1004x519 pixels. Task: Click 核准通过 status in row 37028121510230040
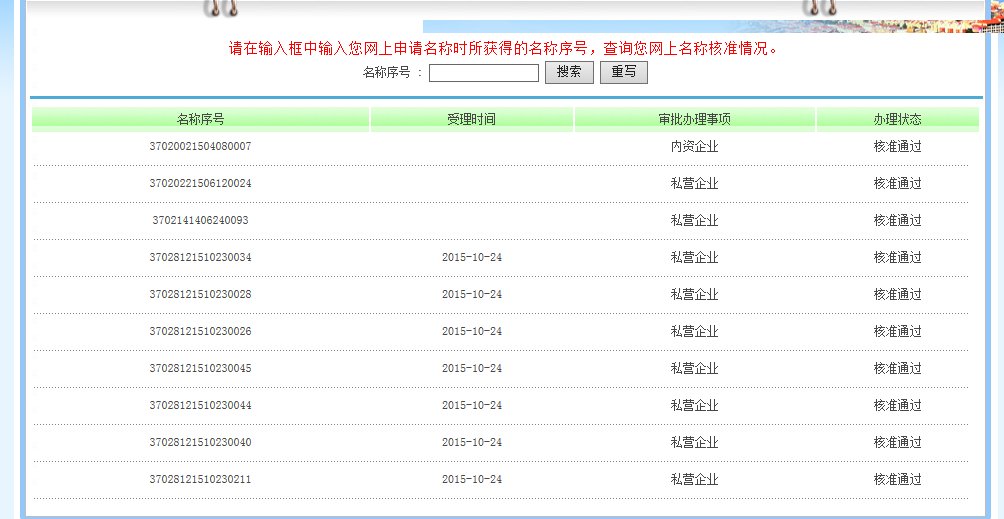(x=898, y=443)
